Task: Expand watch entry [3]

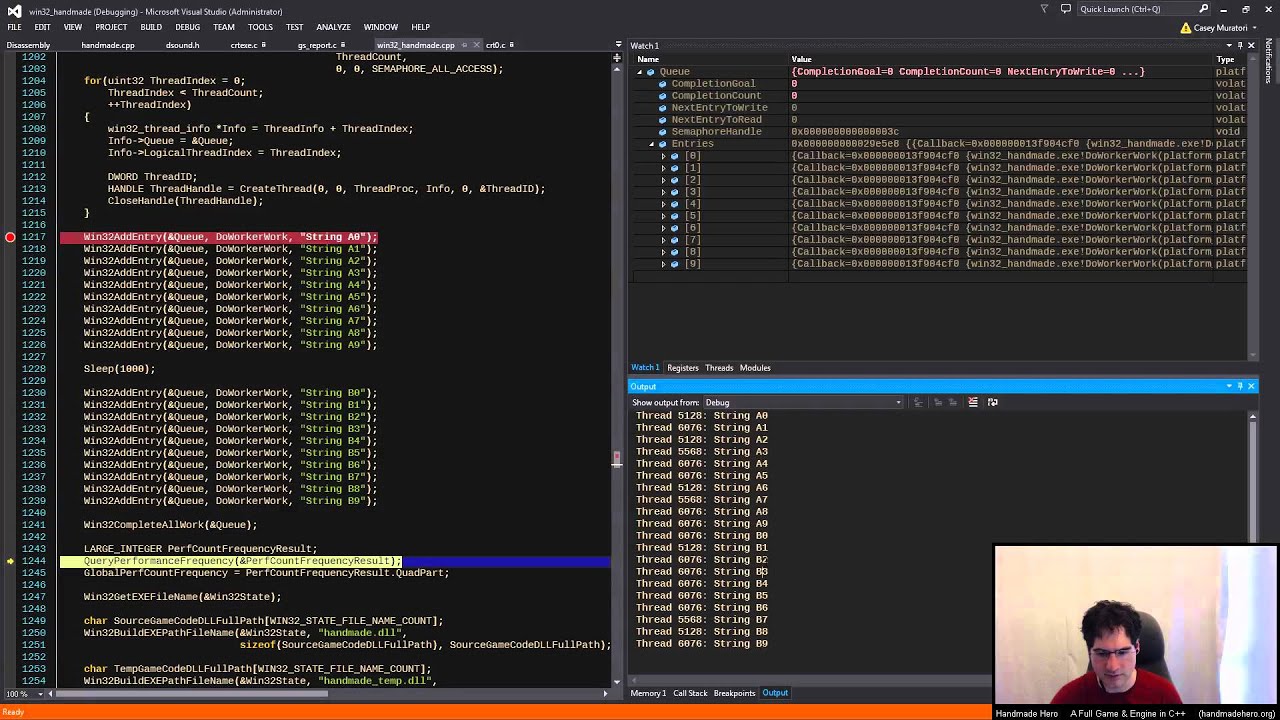Action: click(663, 192)
